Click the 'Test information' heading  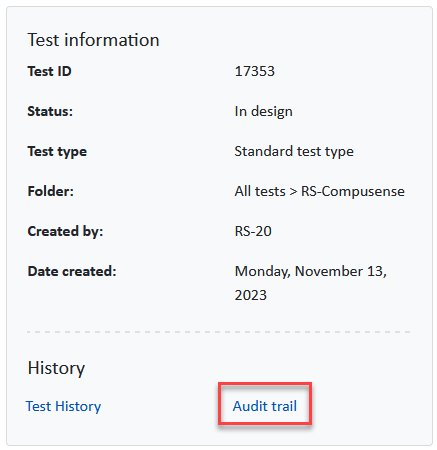[x=93, y=40]
